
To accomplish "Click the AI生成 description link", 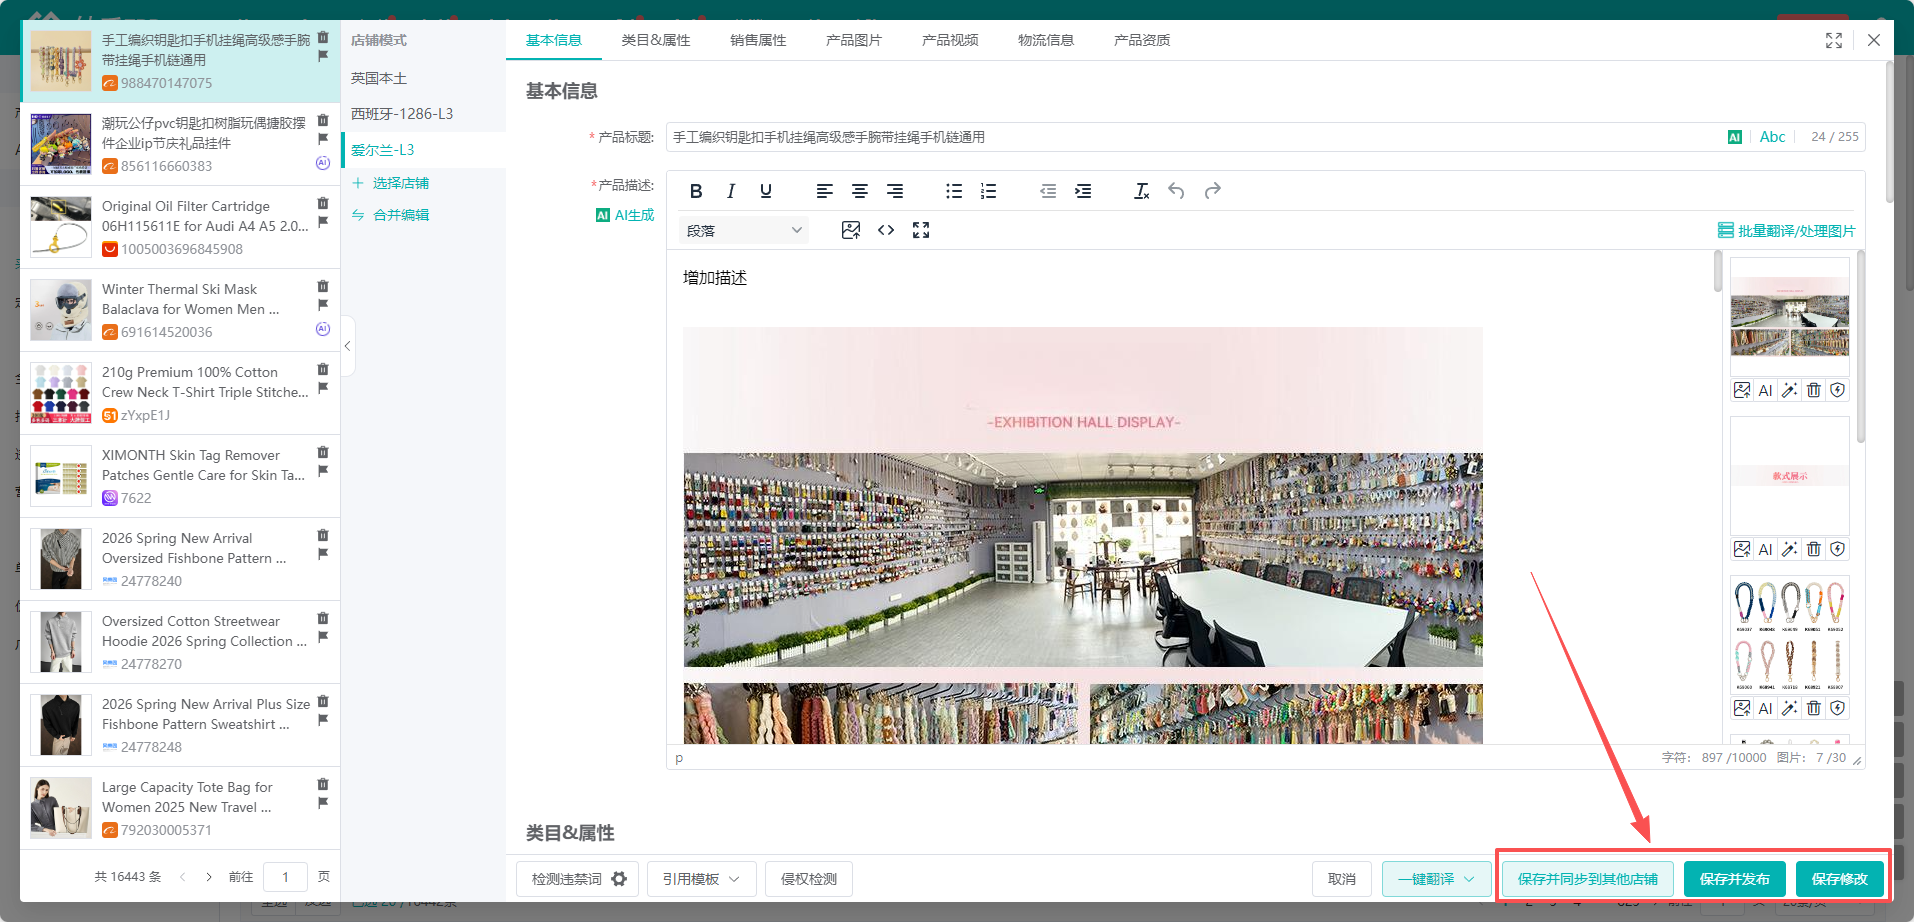I will coord(625,215).
